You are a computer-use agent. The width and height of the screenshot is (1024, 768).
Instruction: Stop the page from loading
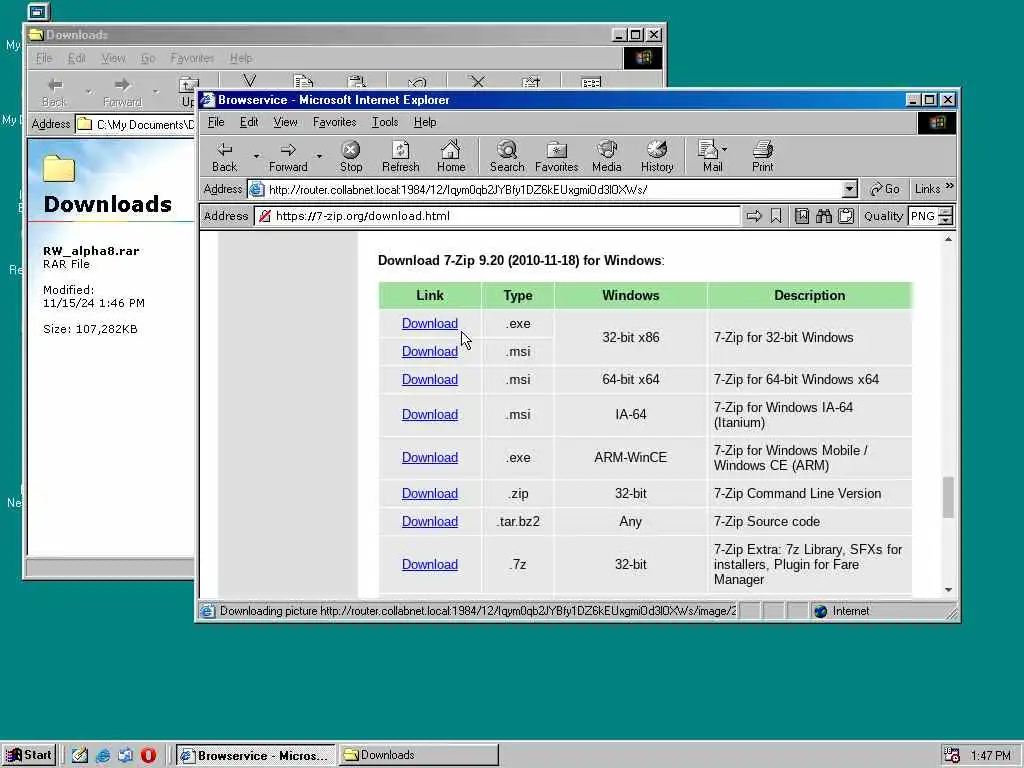(x=351, y=157)
